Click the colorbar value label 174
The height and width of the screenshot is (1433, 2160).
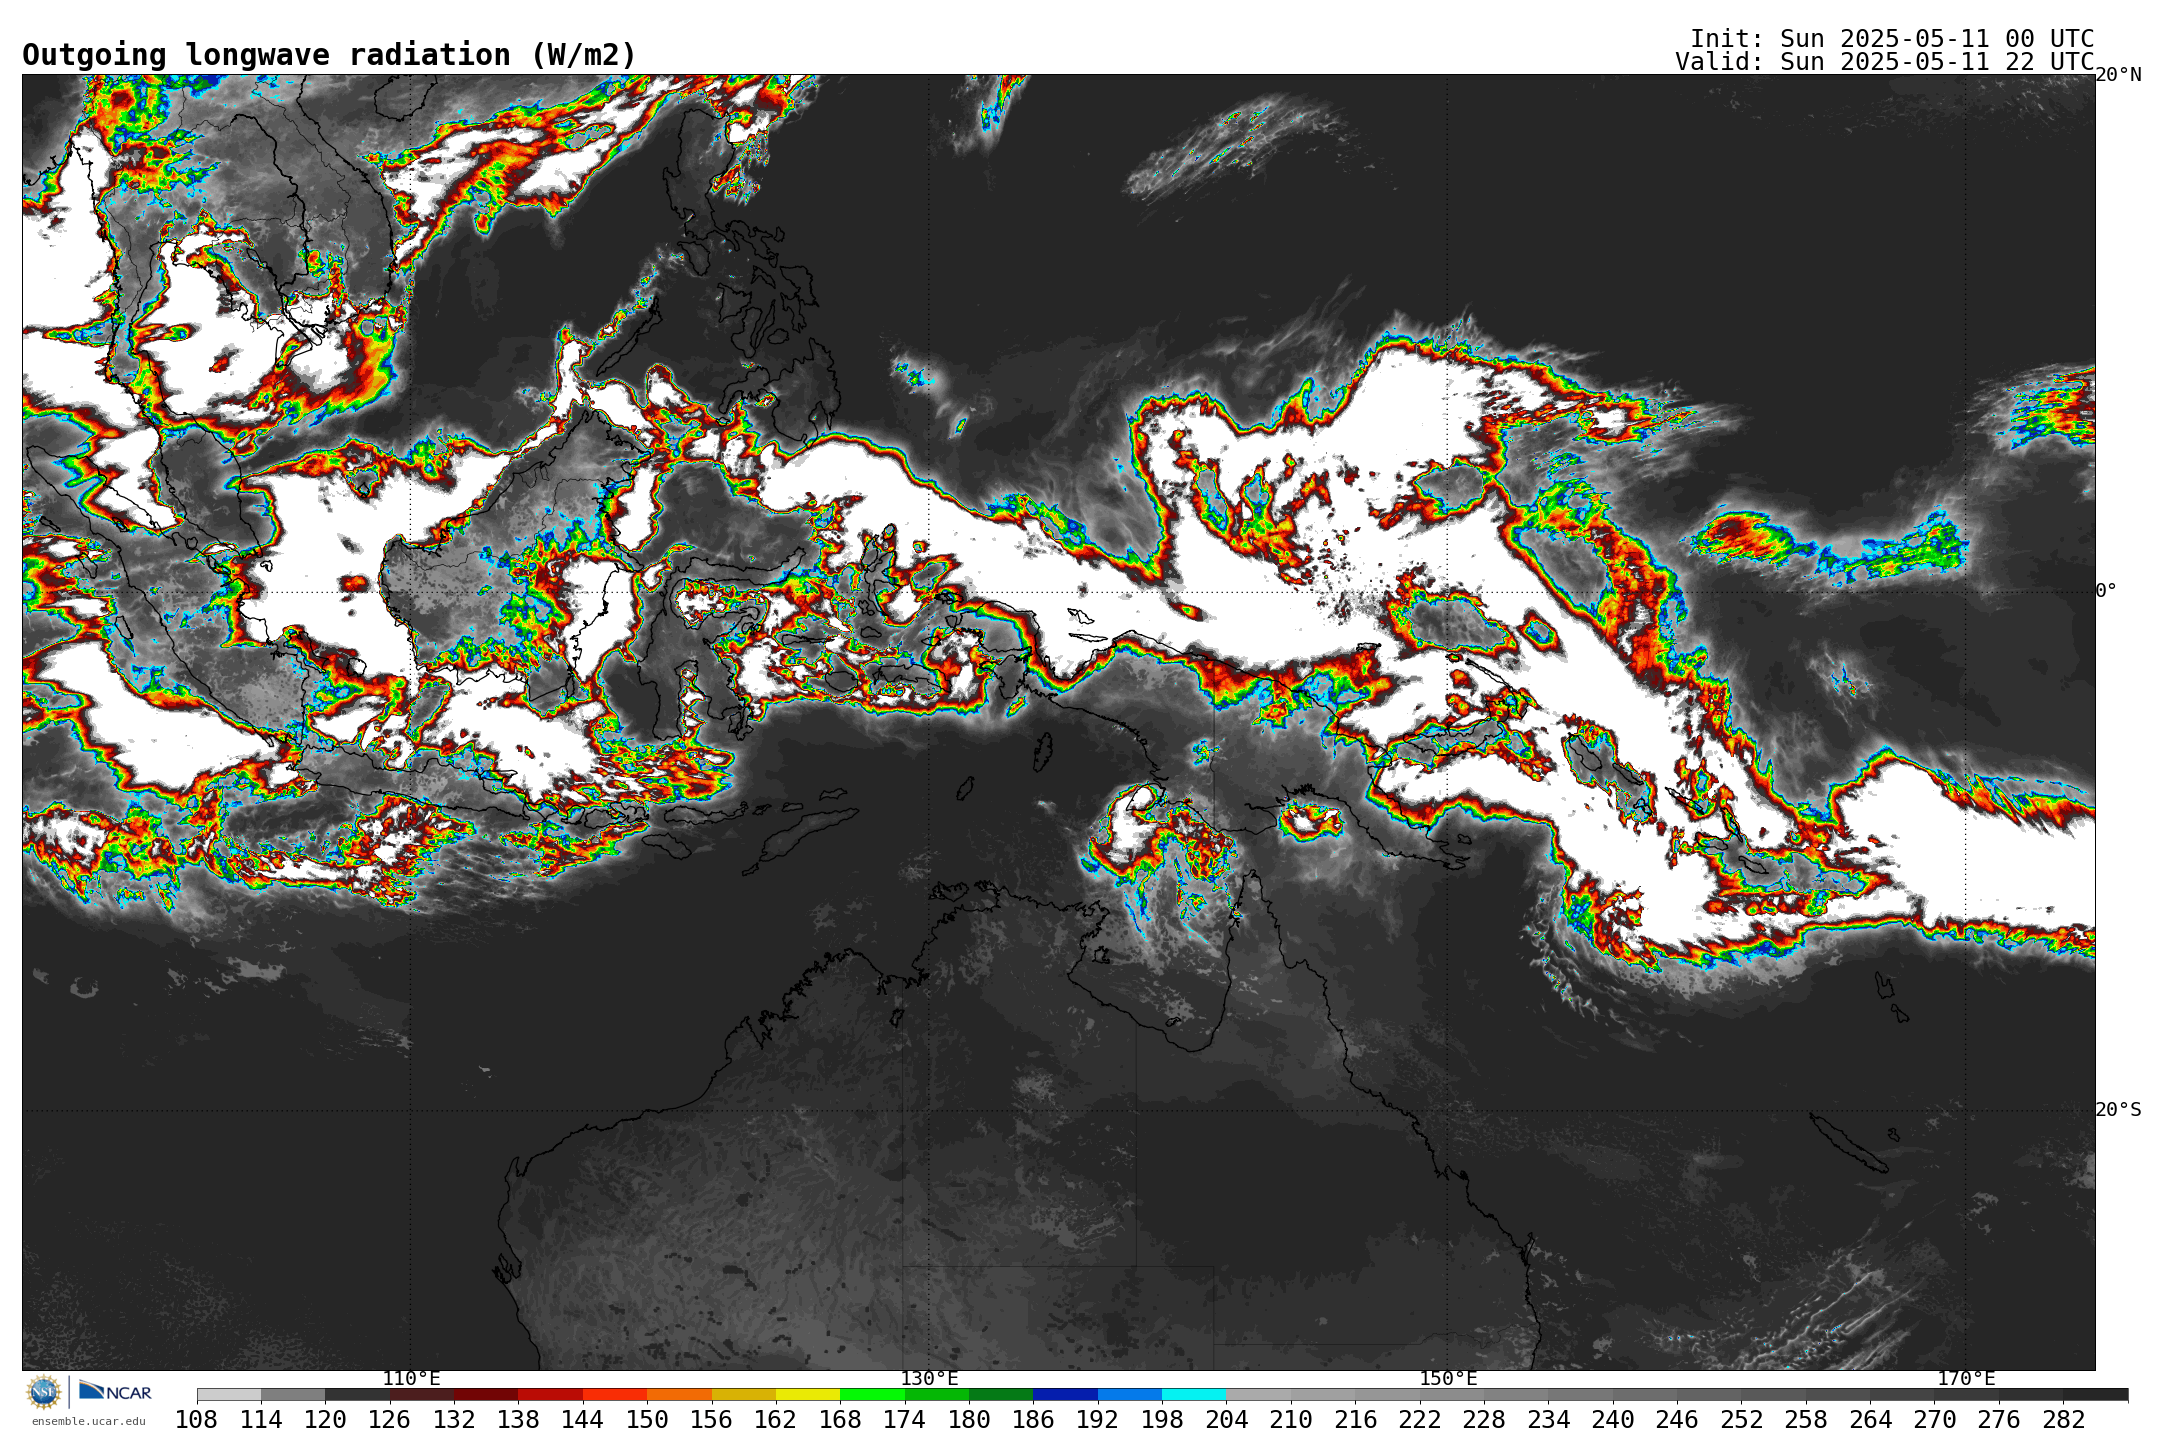(x=905, y=1420)
